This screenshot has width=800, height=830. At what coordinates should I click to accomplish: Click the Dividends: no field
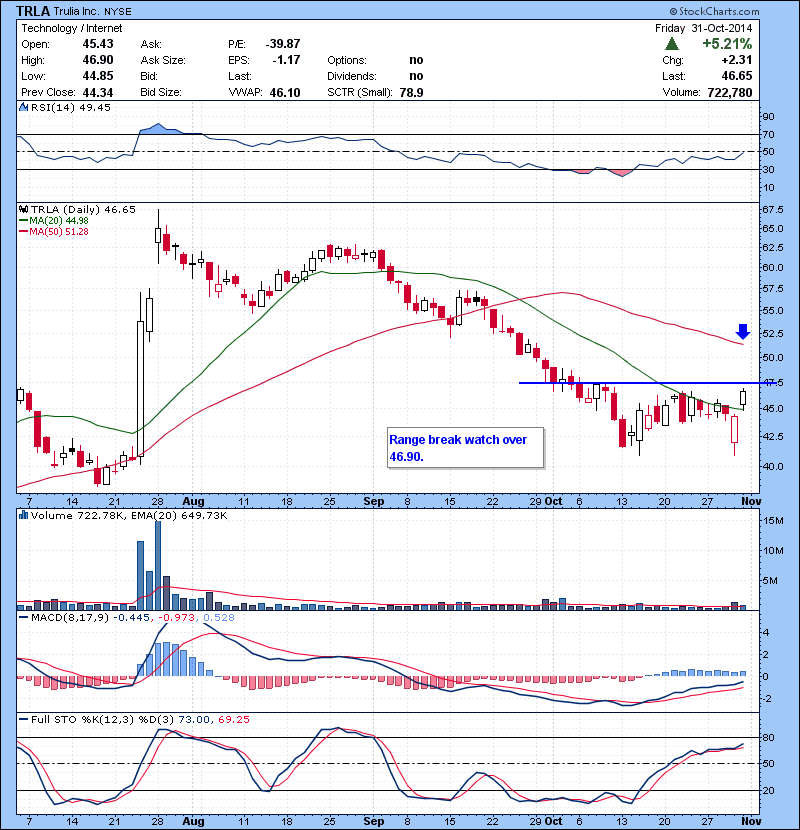(375, 76)
